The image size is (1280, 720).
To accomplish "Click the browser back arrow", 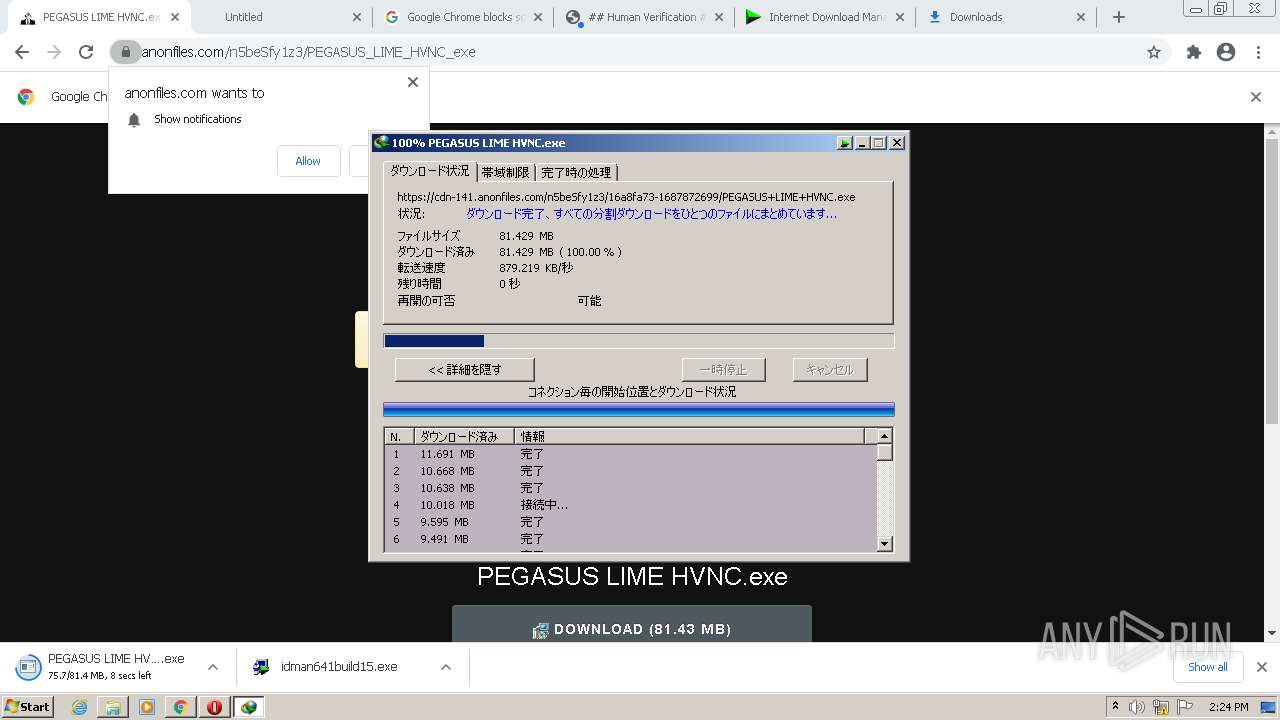I will (x=22, y=52).
